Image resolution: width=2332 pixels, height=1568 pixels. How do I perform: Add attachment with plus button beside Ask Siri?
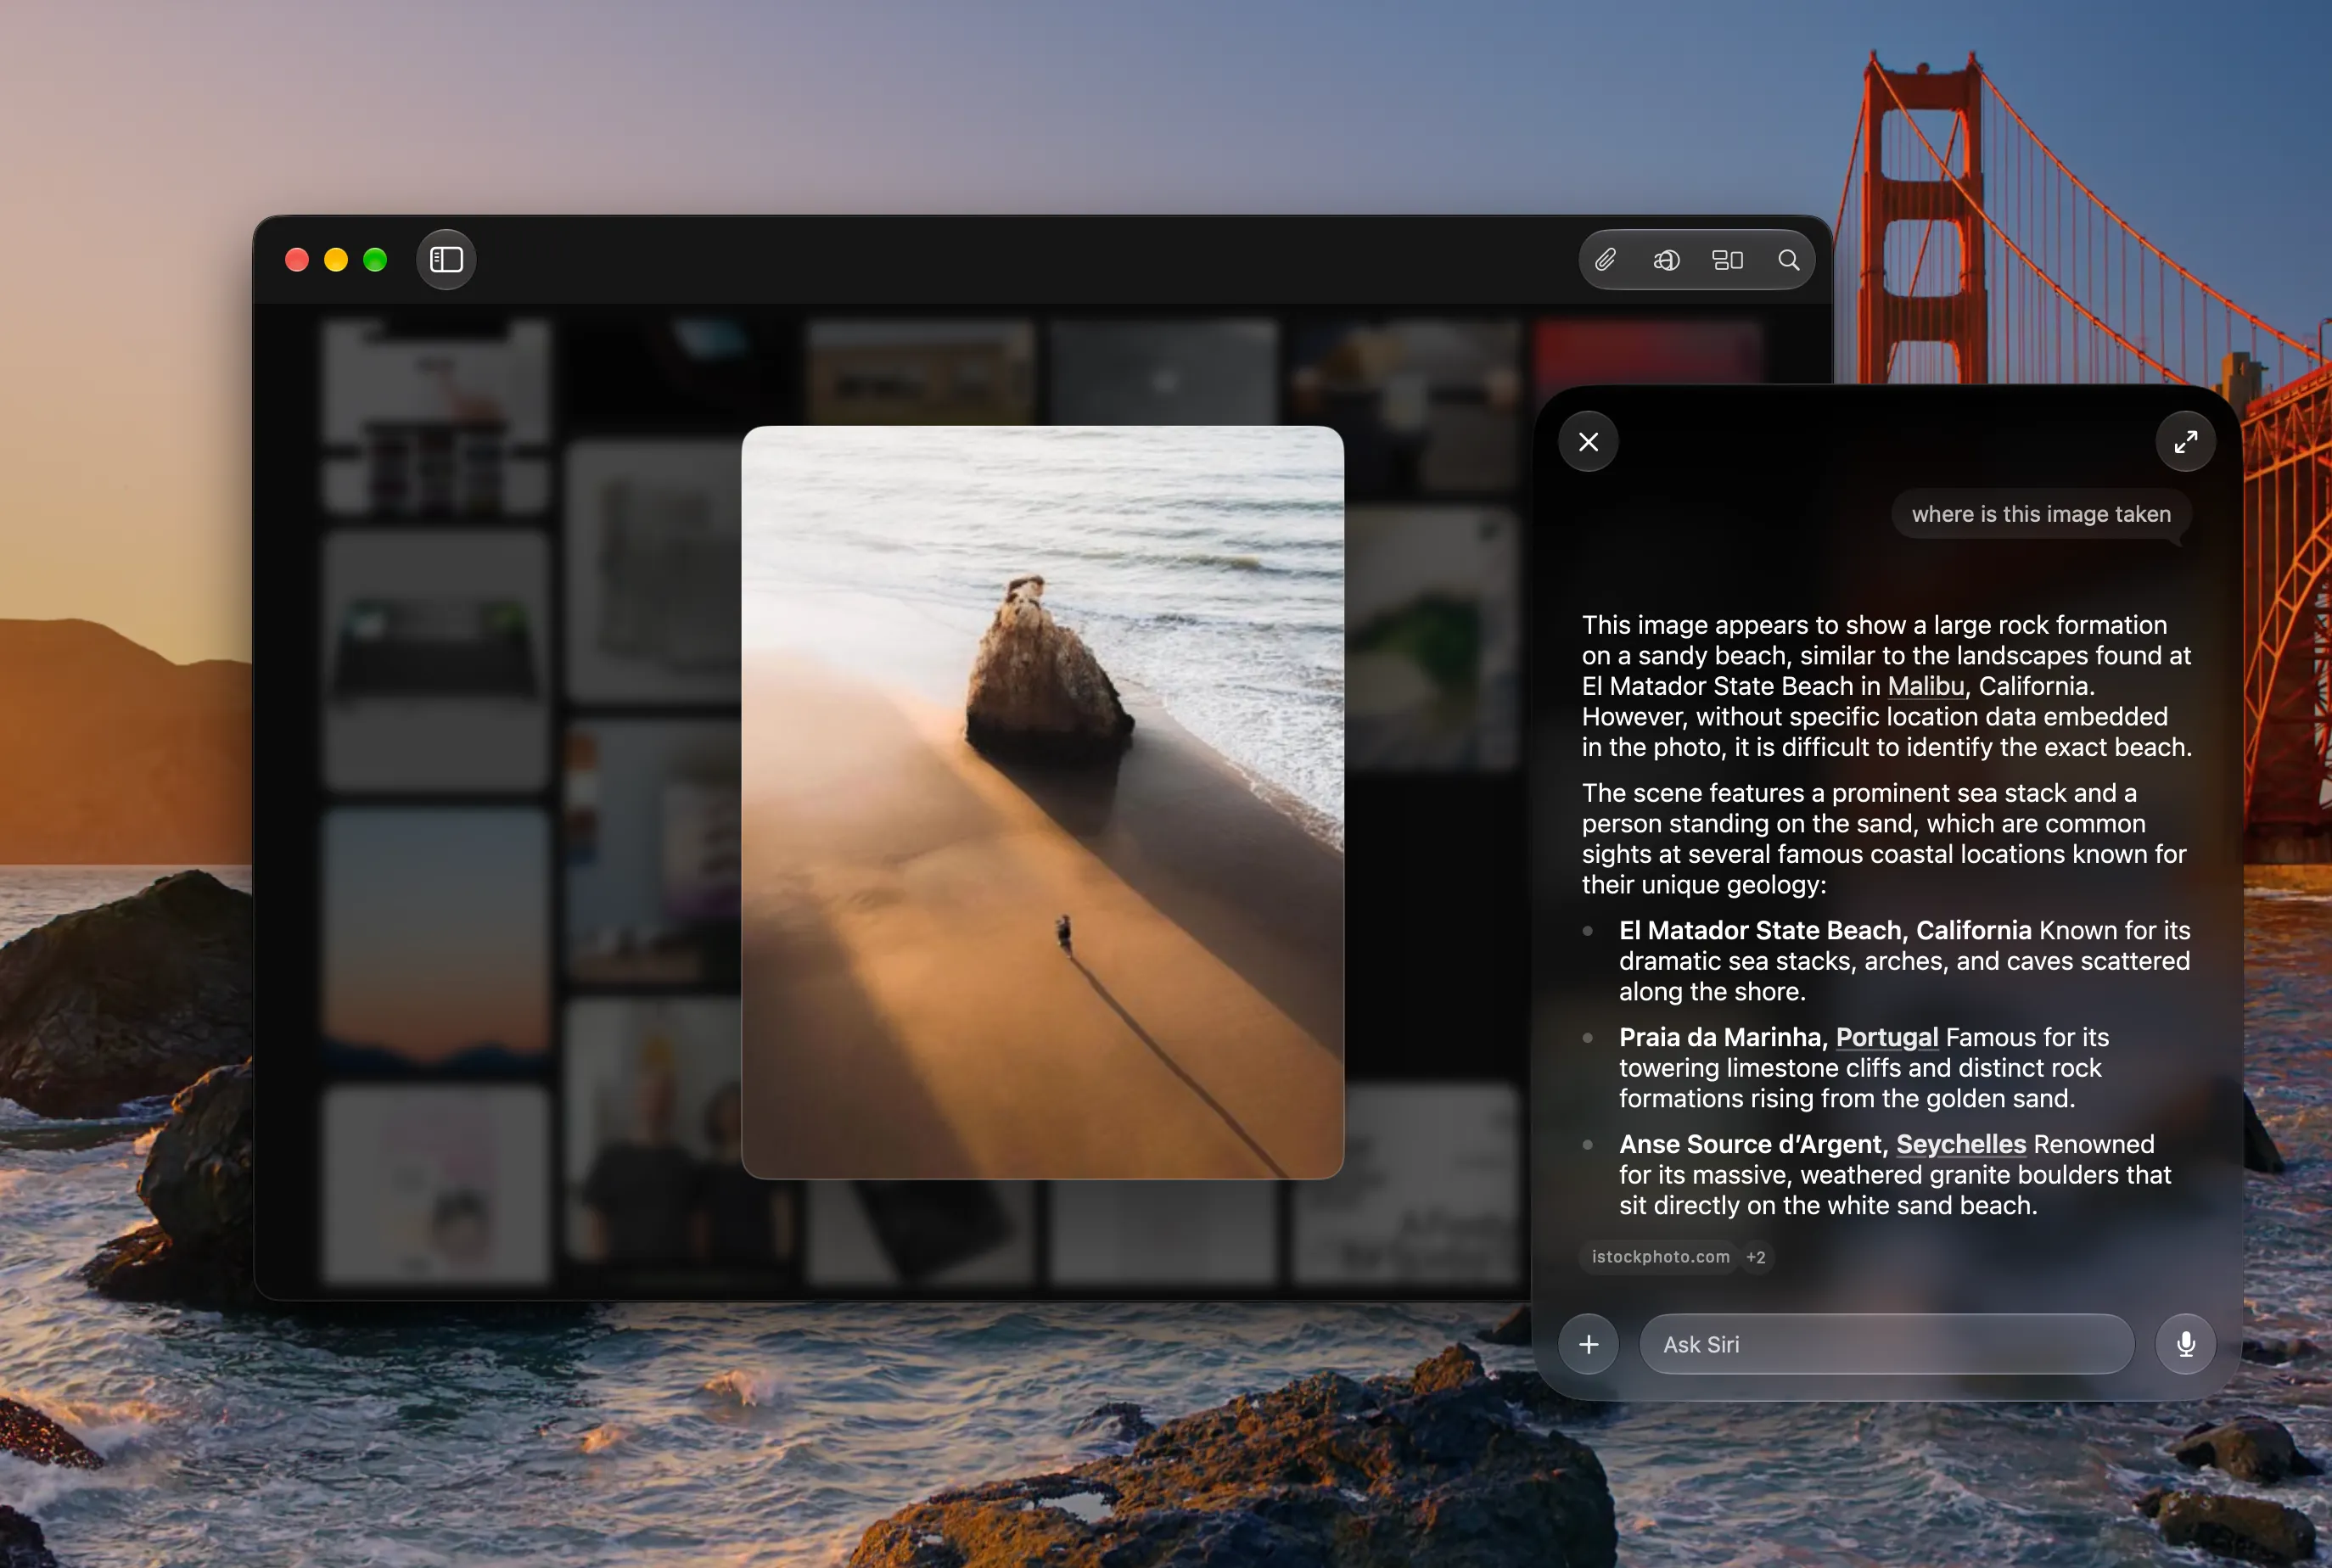1588,1344
